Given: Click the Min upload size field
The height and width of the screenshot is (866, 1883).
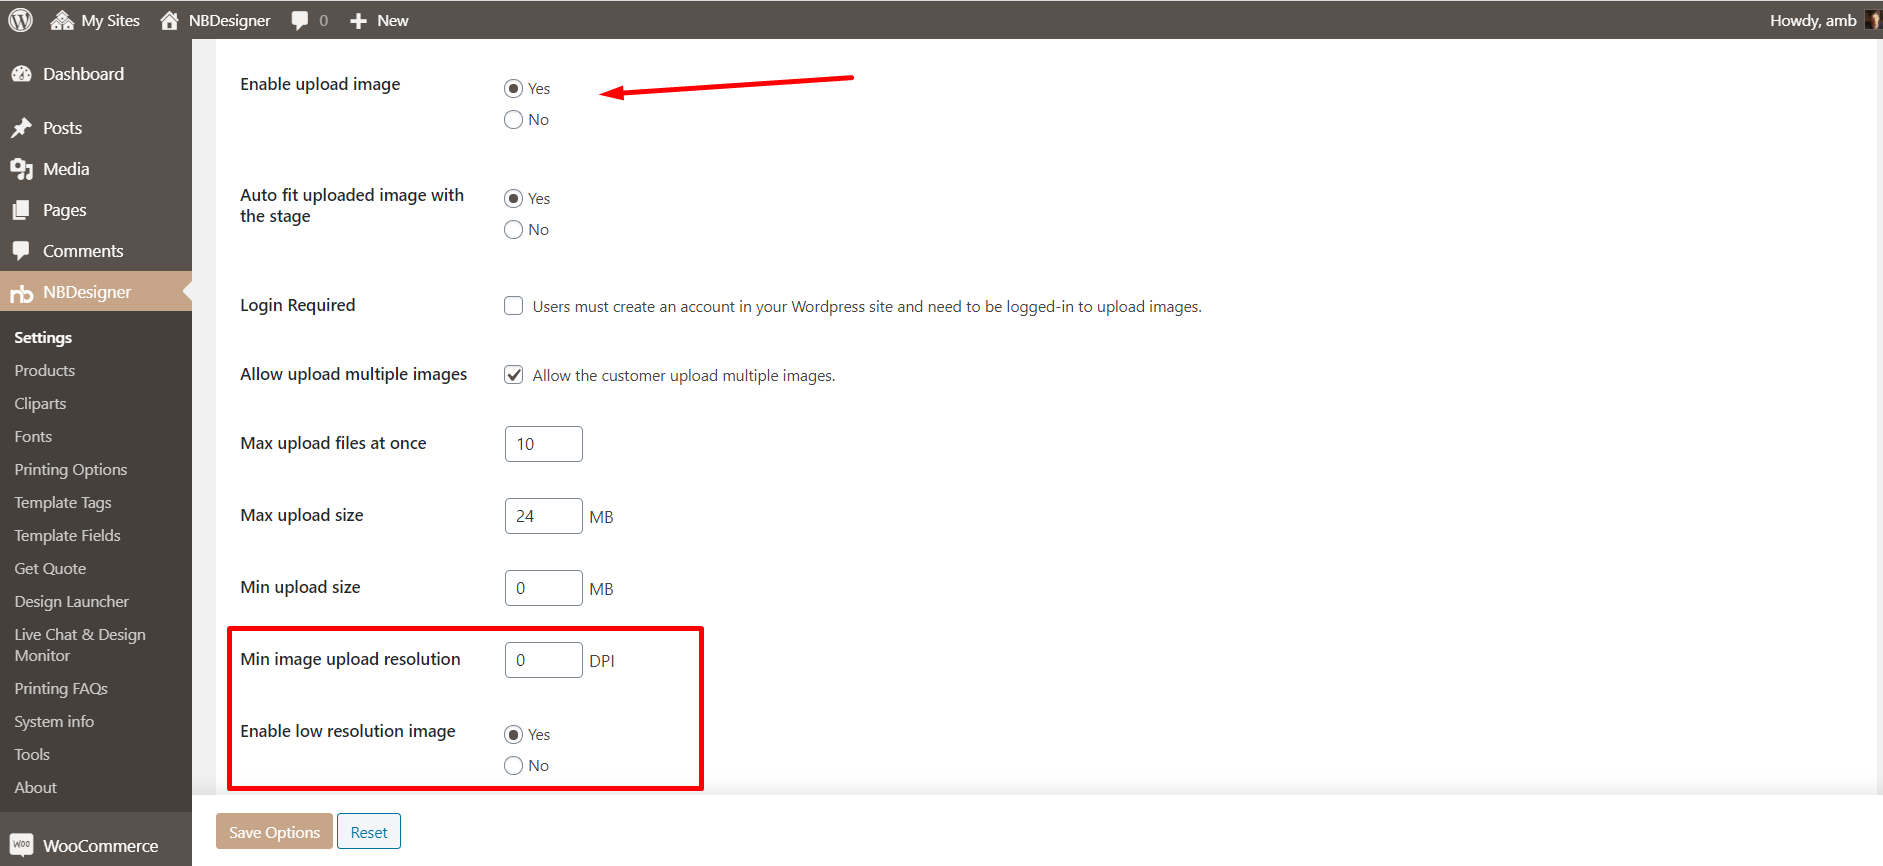Looking at the screenshot, I should 544,588.
